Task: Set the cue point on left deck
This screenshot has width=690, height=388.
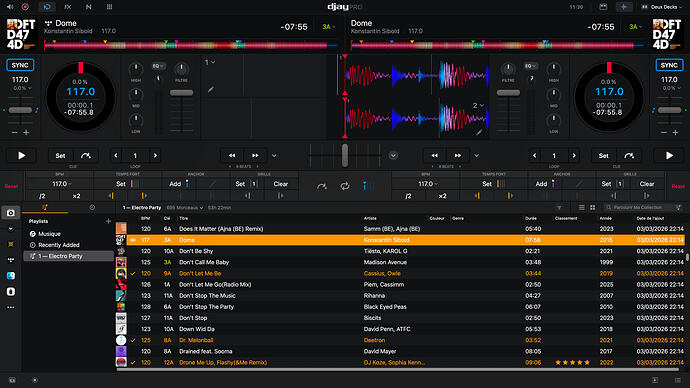Action: pyautogui.click(x=60, y=156)
